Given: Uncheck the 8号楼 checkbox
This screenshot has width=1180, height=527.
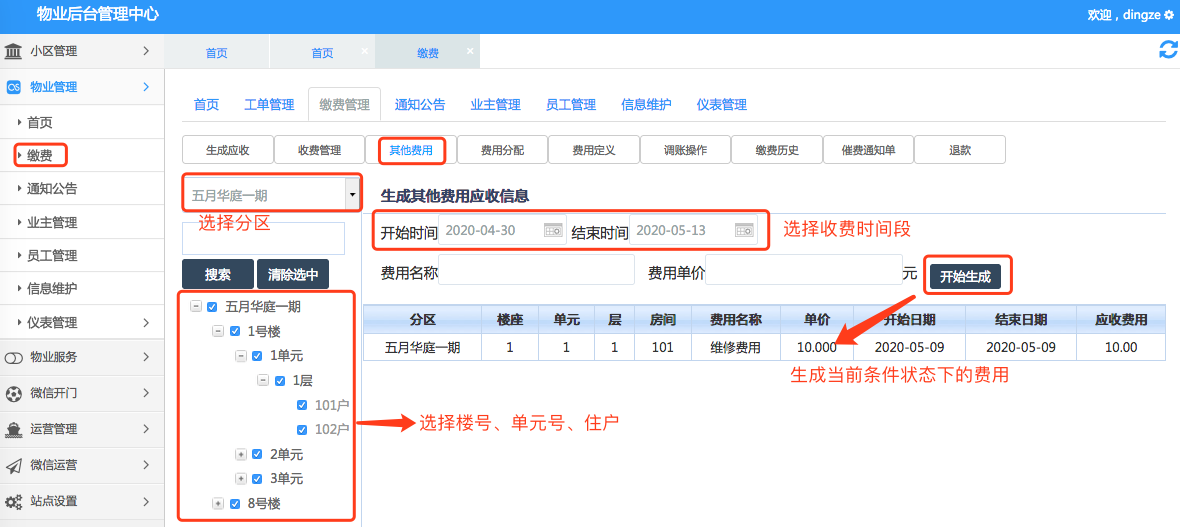Looking at the screenshot, I should pyautogui.click(x=235, y=504).
